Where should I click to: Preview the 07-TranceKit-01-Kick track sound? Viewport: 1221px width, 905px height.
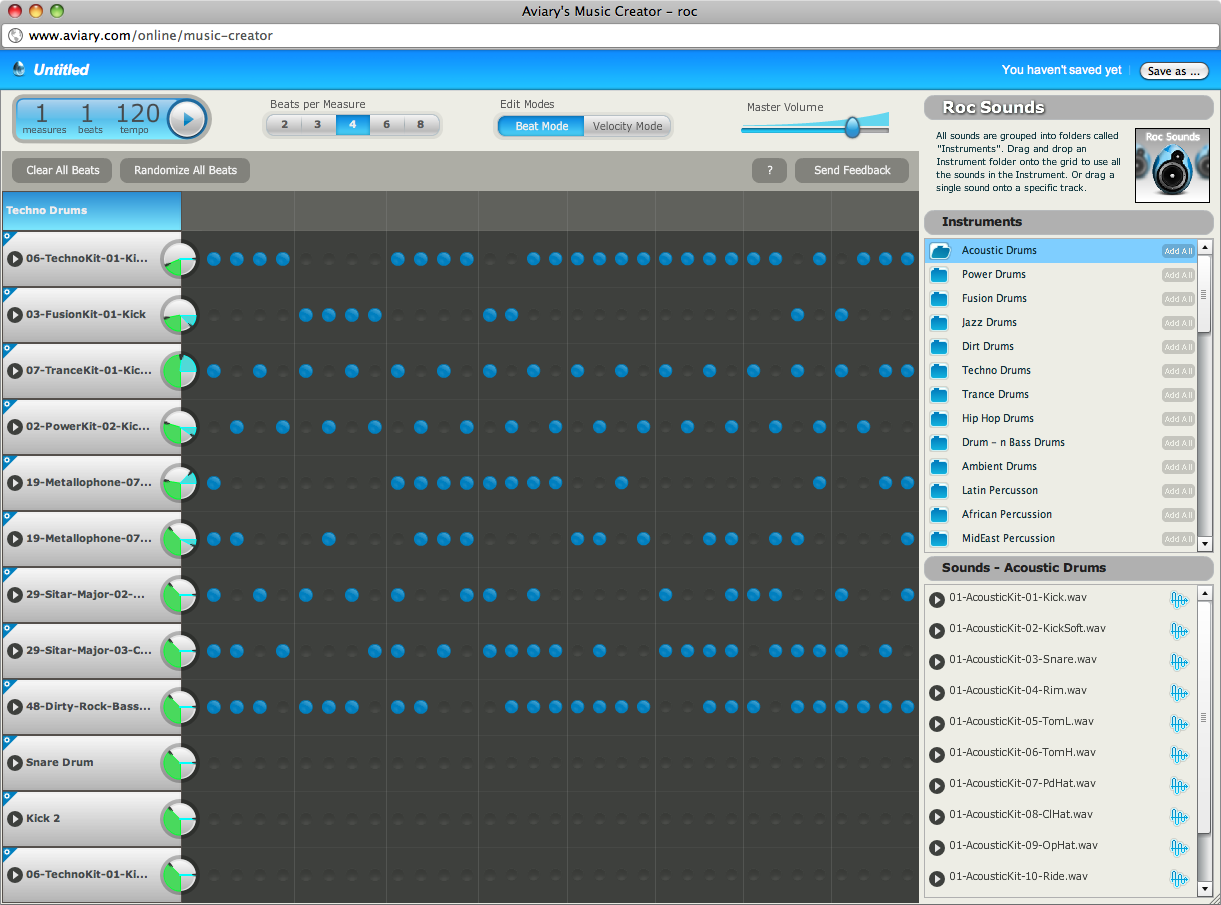pyautogui.click(x=15, y=371)
